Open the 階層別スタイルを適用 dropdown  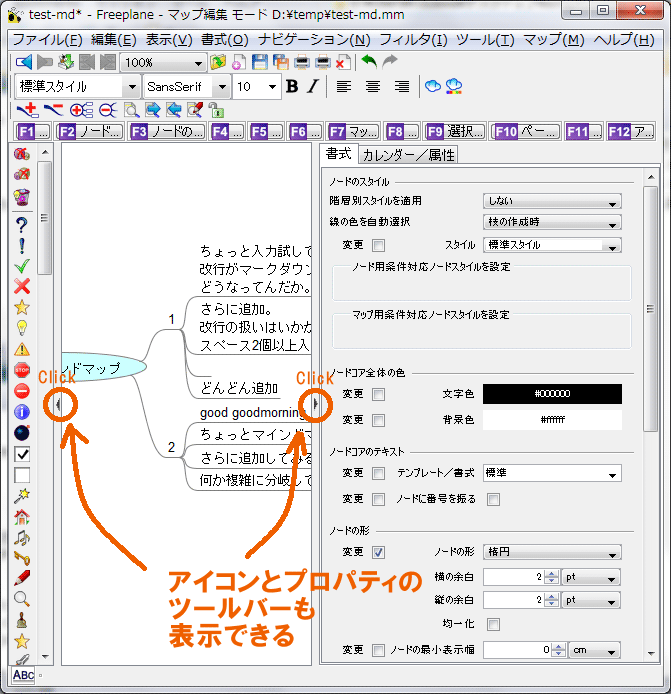click(x=552, y=201)
